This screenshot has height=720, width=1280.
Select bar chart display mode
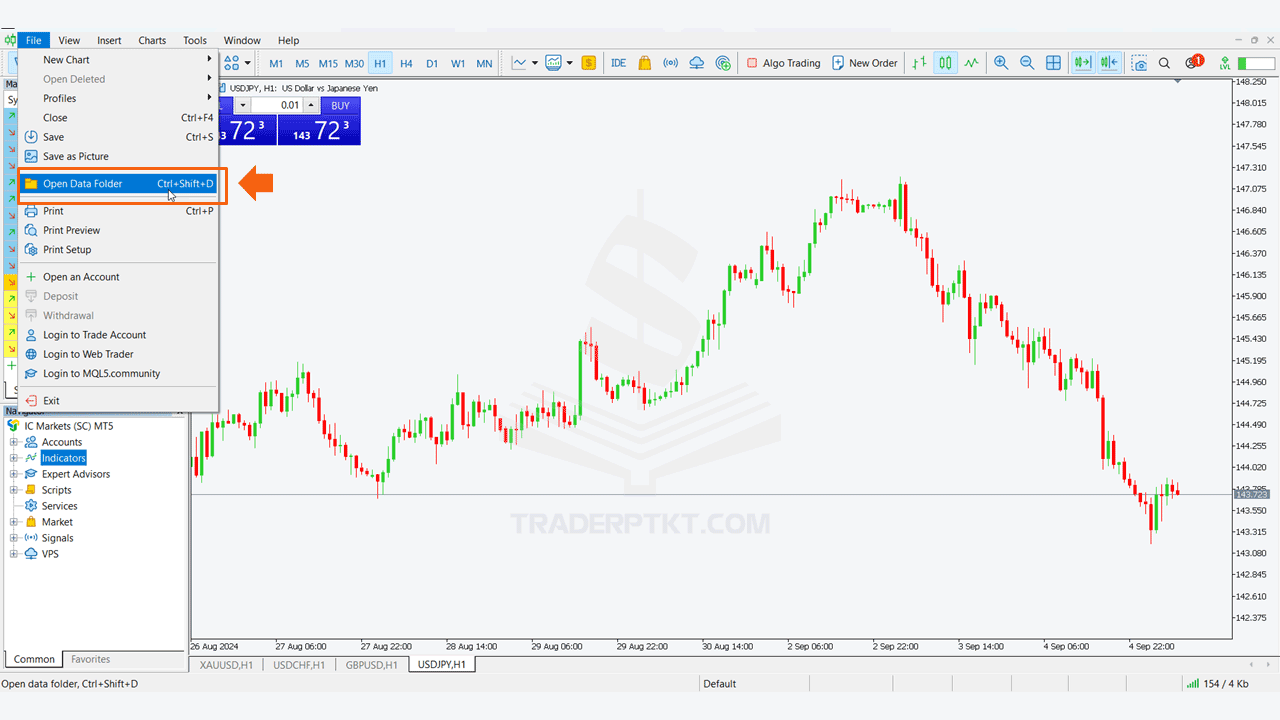point(919,63)
